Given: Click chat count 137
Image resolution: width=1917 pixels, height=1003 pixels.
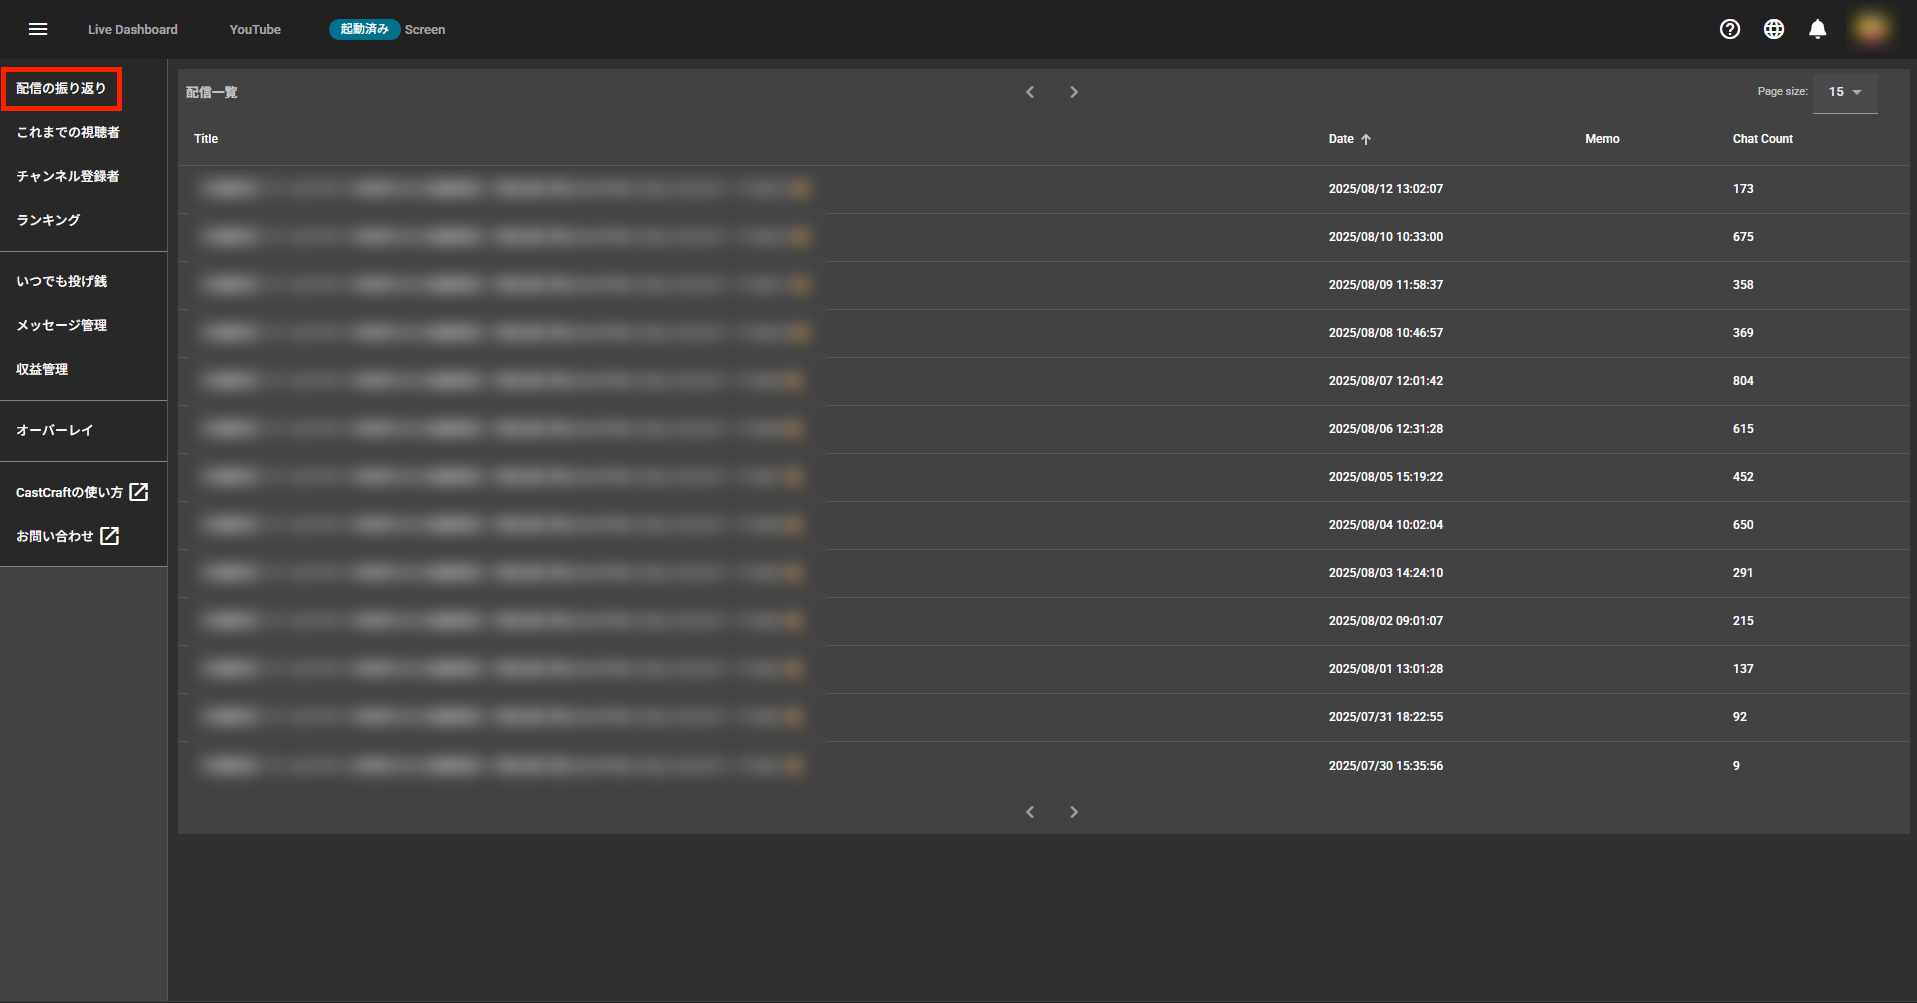Looking at the screenshot, I should (1743, 669).
